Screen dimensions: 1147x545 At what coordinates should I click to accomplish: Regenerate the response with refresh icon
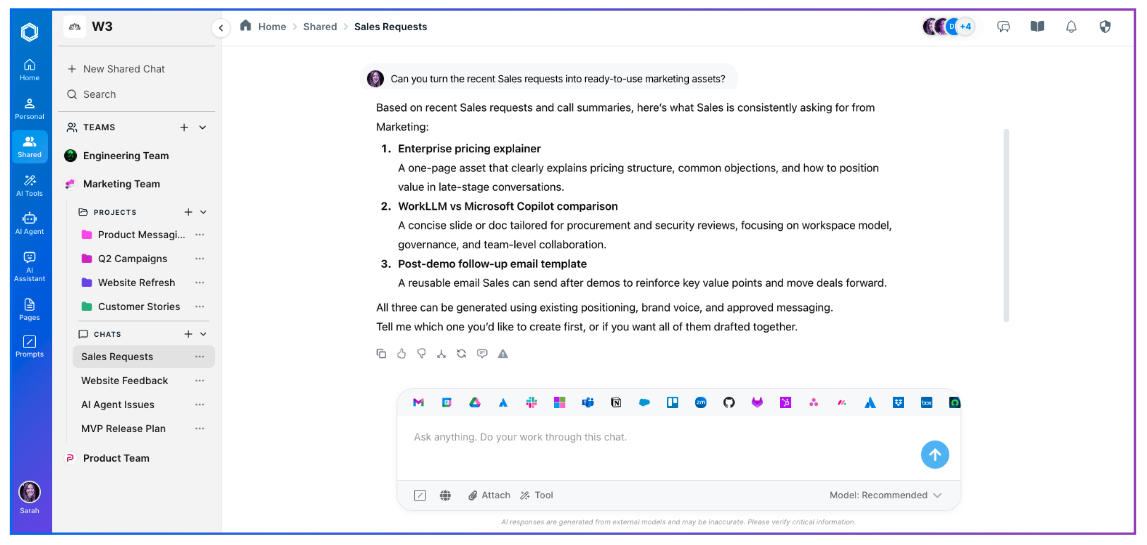pos(461,353)
